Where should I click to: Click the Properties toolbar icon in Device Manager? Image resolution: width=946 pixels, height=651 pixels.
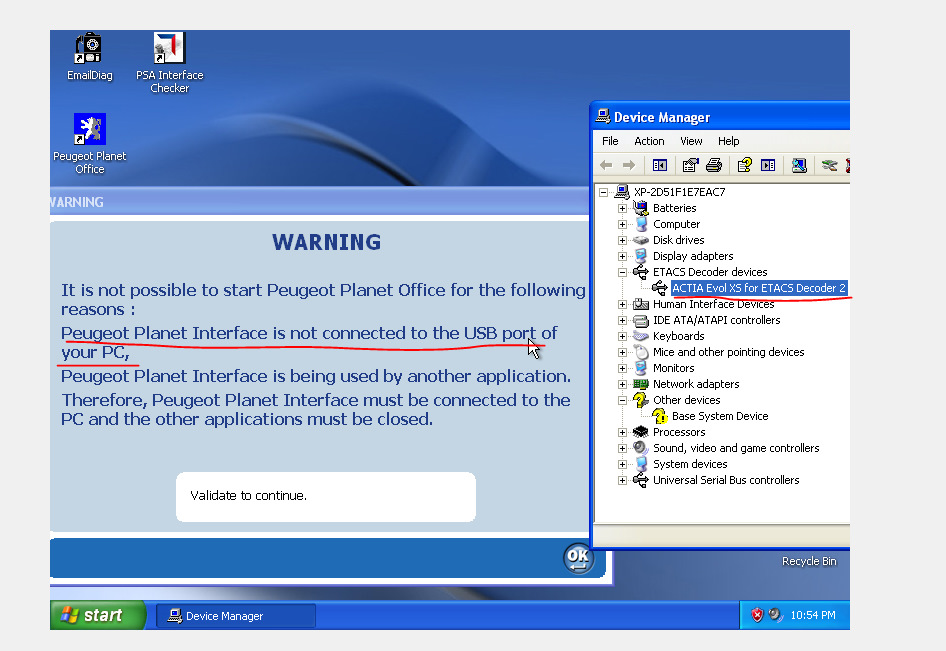[x=690, y=165]
